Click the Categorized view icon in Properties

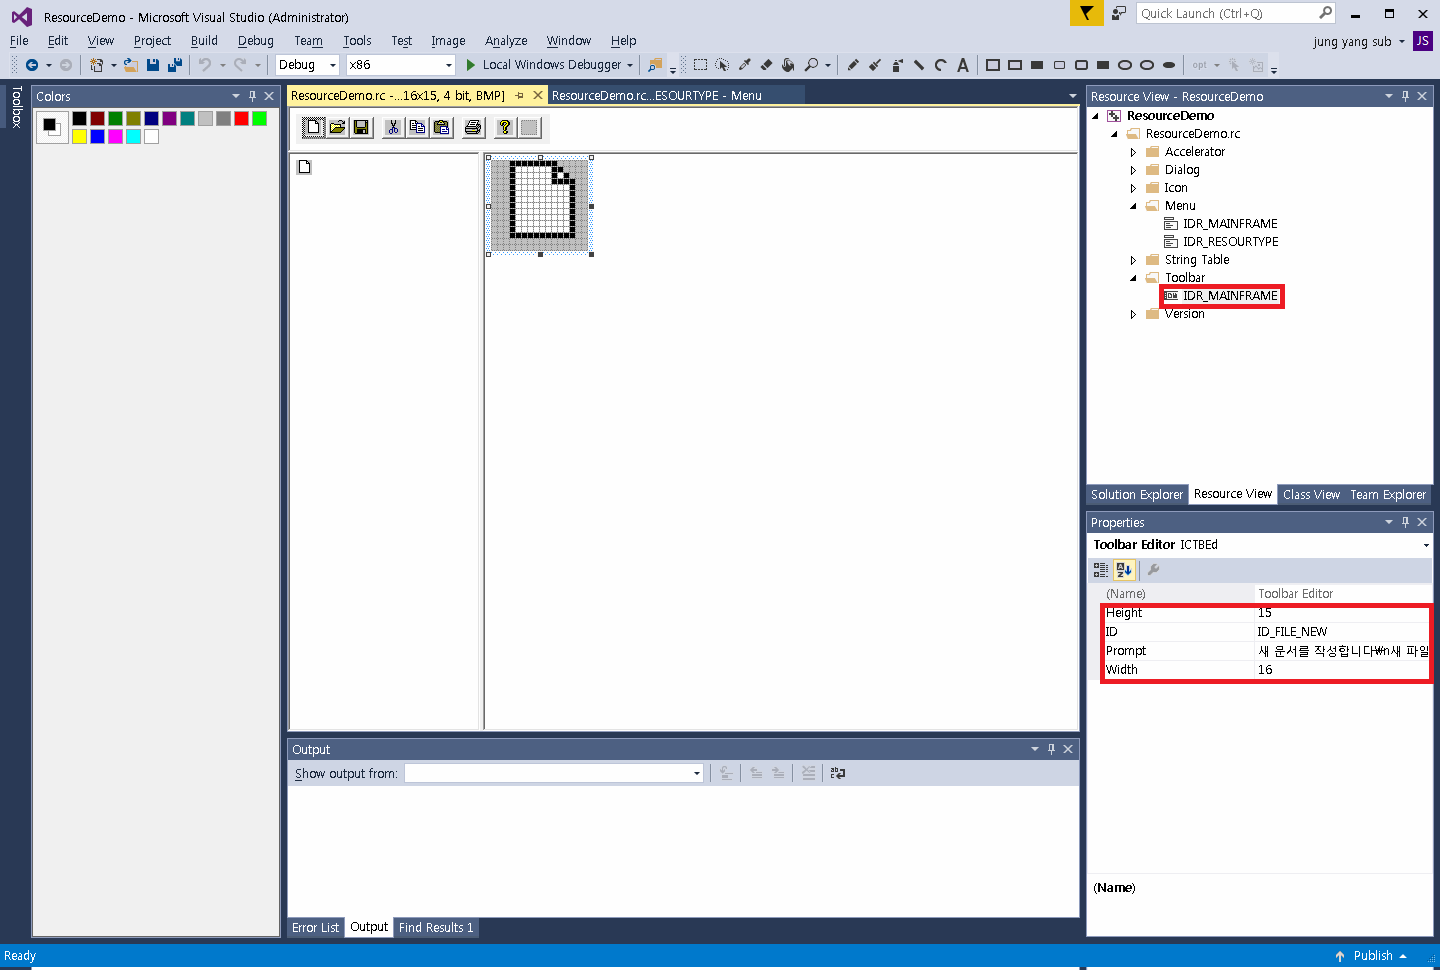pos(1101,570)
